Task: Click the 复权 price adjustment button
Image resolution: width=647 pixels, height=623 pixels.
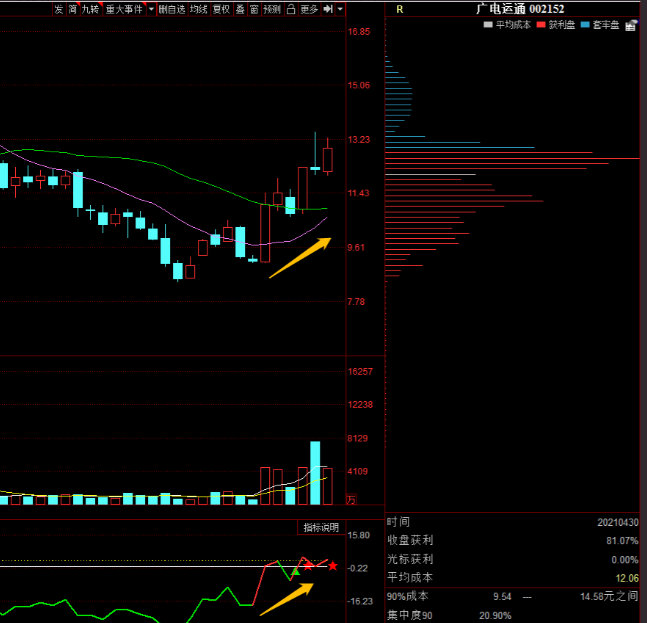Action: click(x=221, y=9)
